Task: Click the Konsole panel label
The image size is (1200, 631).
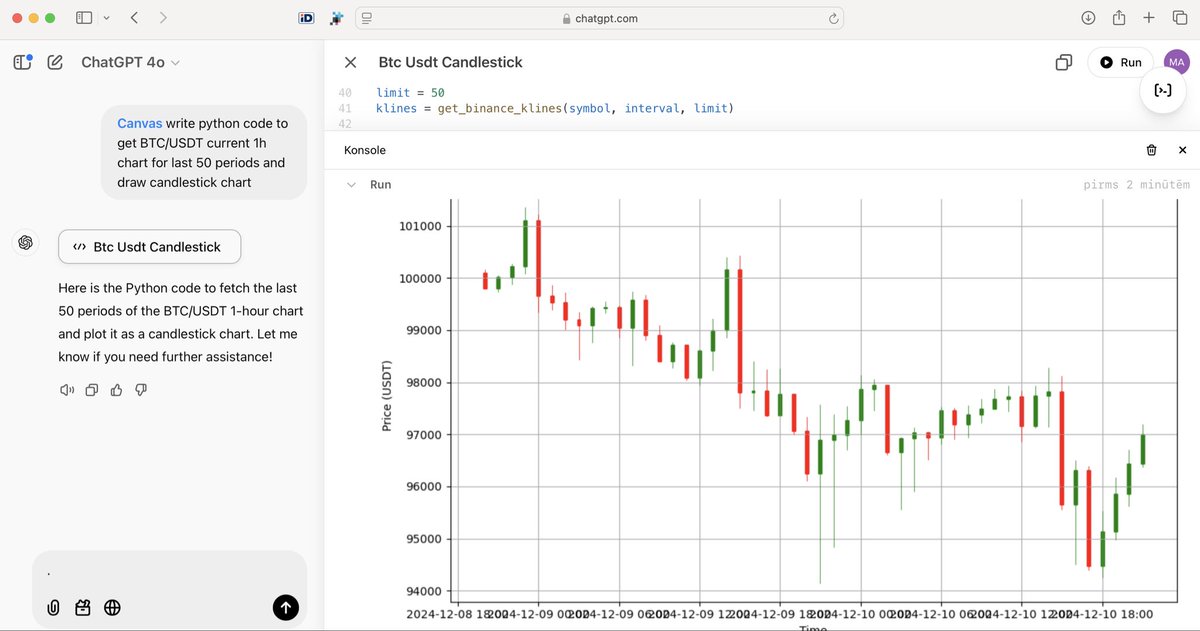Action: 365,150
